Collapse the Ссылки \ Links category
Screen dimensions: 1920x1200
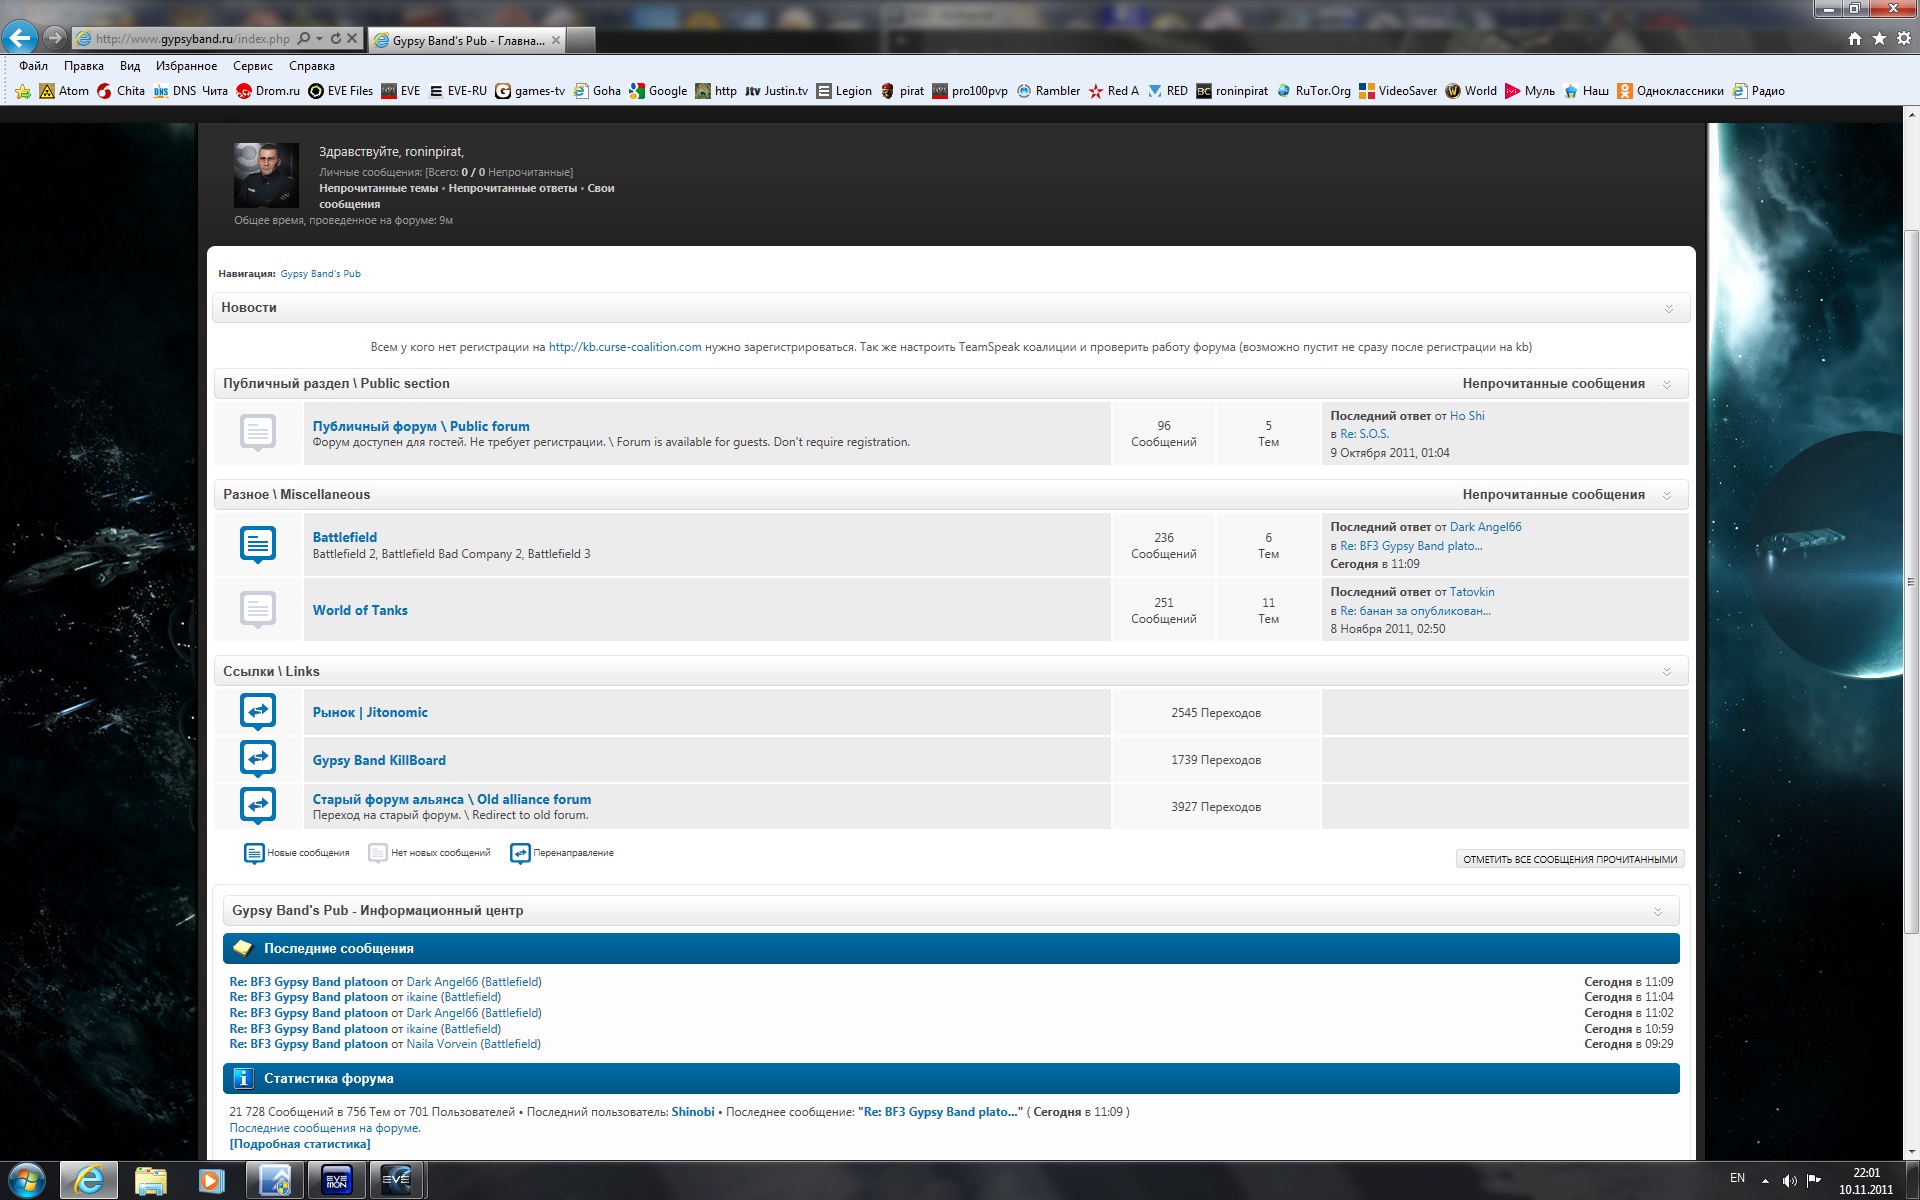click(x=1666, y=671)
